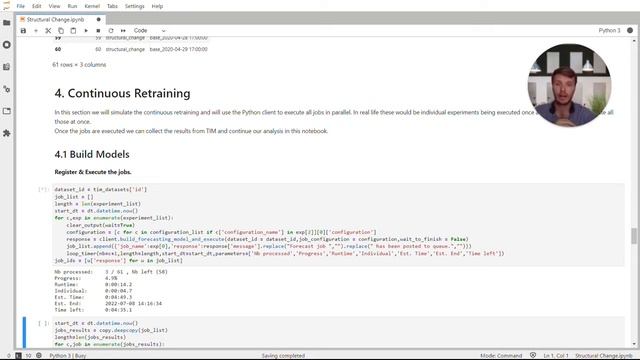The image size is (640, 360).
Task: Click the '4. Continuous Retraining' heading
Action: 122,93
